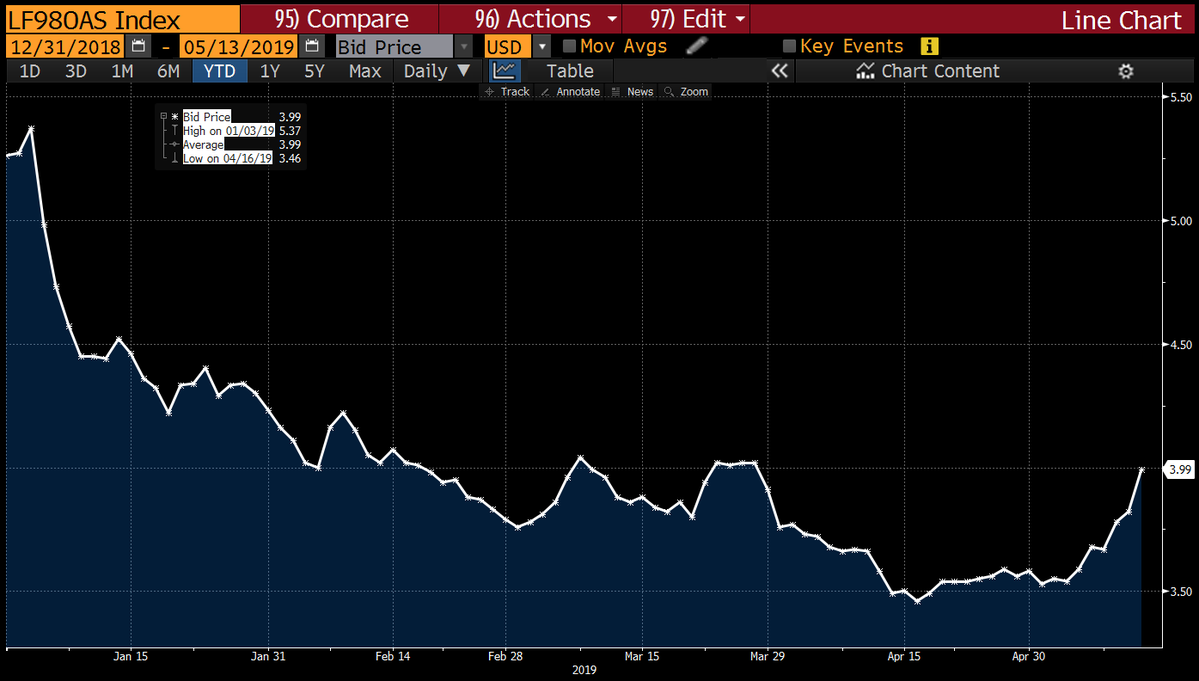
Task: Click the 5.50 y-axis label
Action: [1181, 97]
